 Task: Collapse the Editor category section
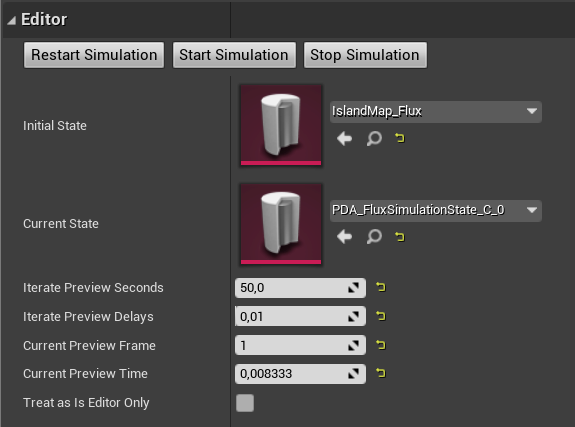click(12, 20)
